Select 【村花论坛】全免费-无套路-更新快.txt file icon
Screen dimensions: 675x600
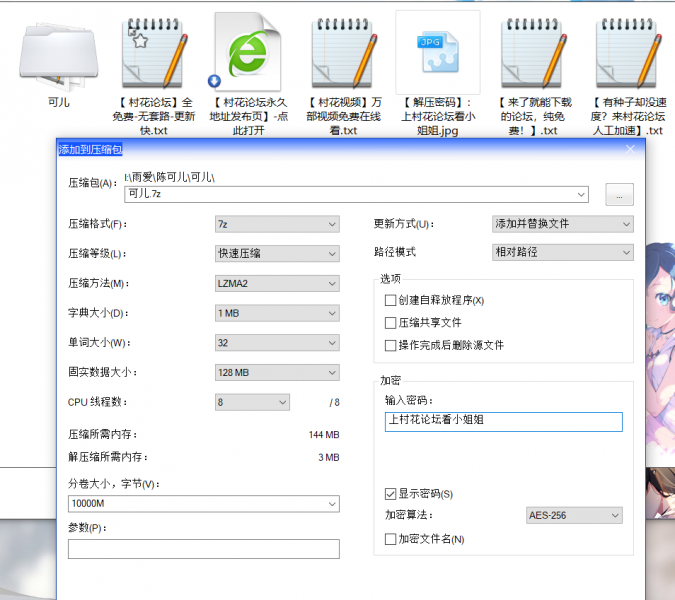154,53
